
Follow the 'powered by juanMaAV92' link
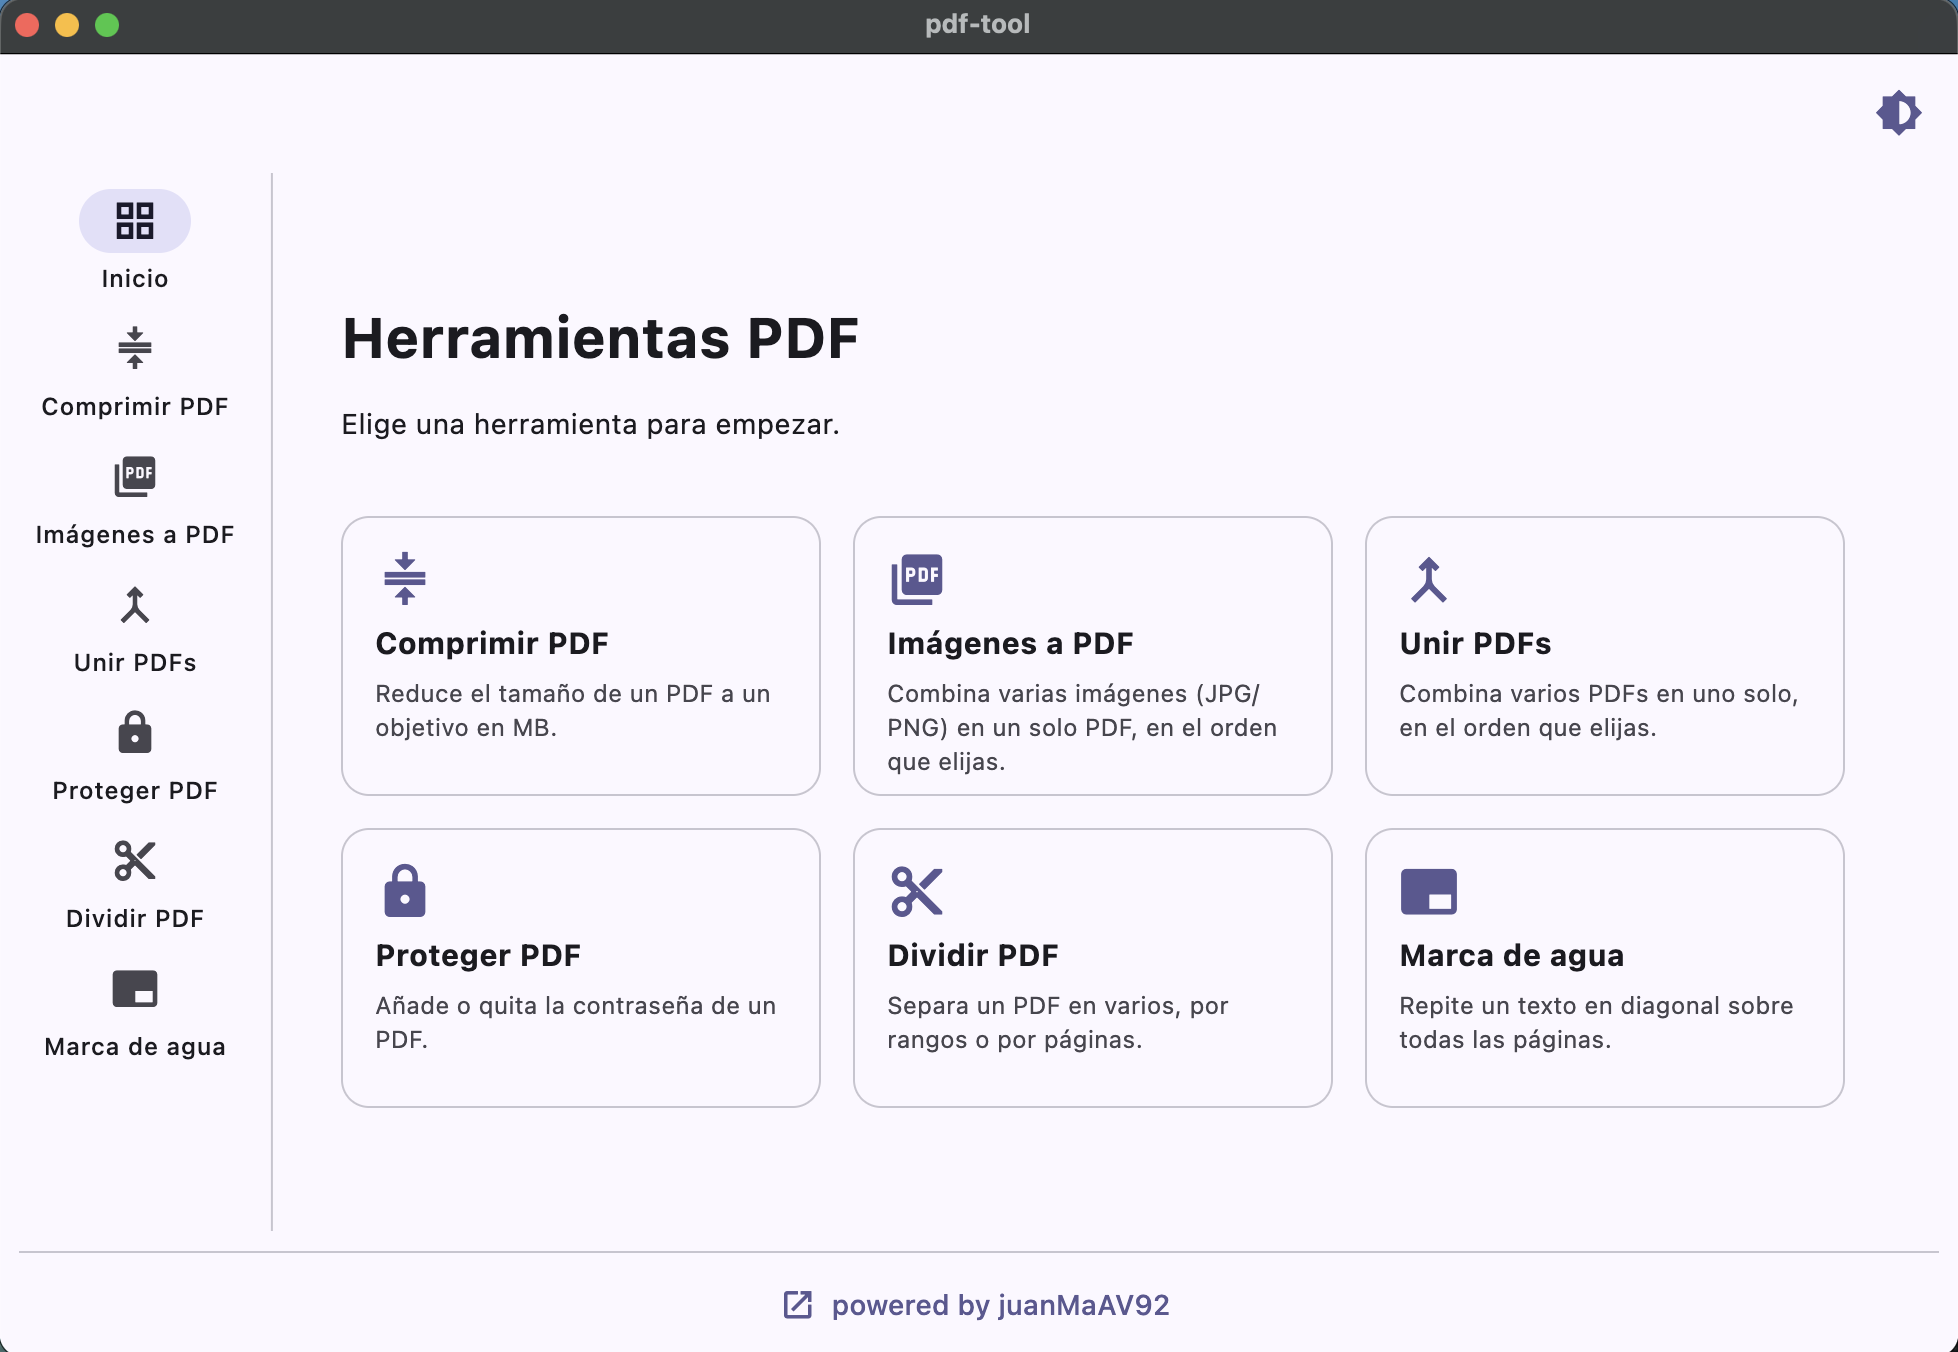pos(1000,1305)
